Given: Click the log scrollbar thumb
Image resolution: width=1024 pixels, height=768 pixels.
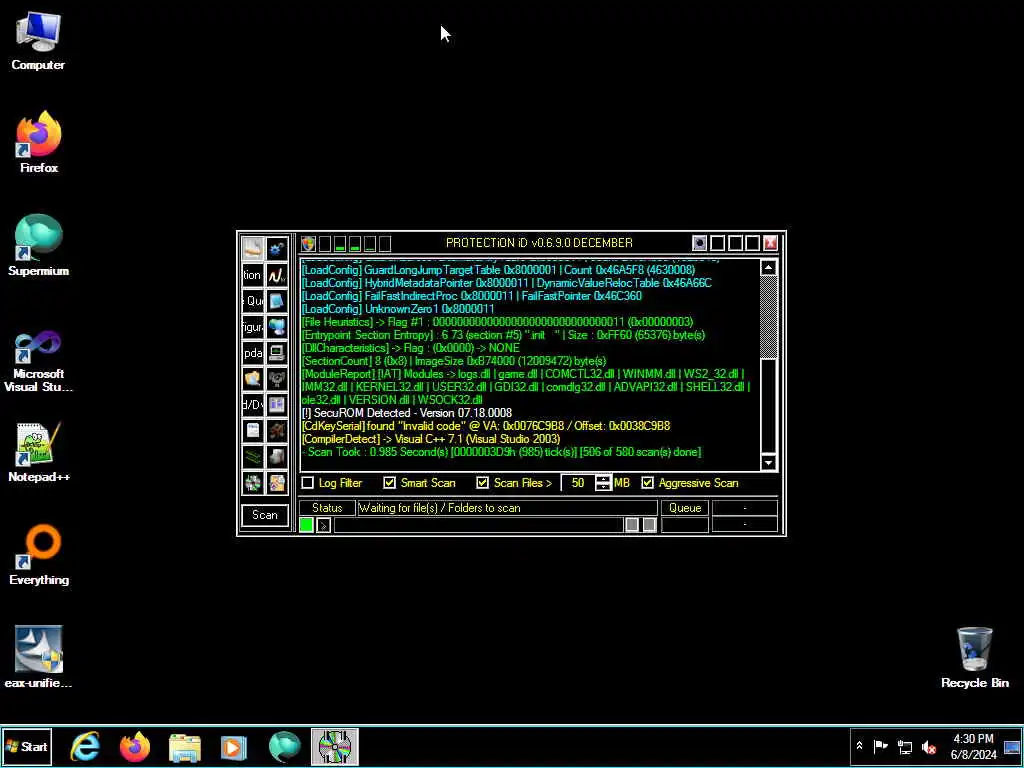Looking at the screenshot, I should point(768,406).
